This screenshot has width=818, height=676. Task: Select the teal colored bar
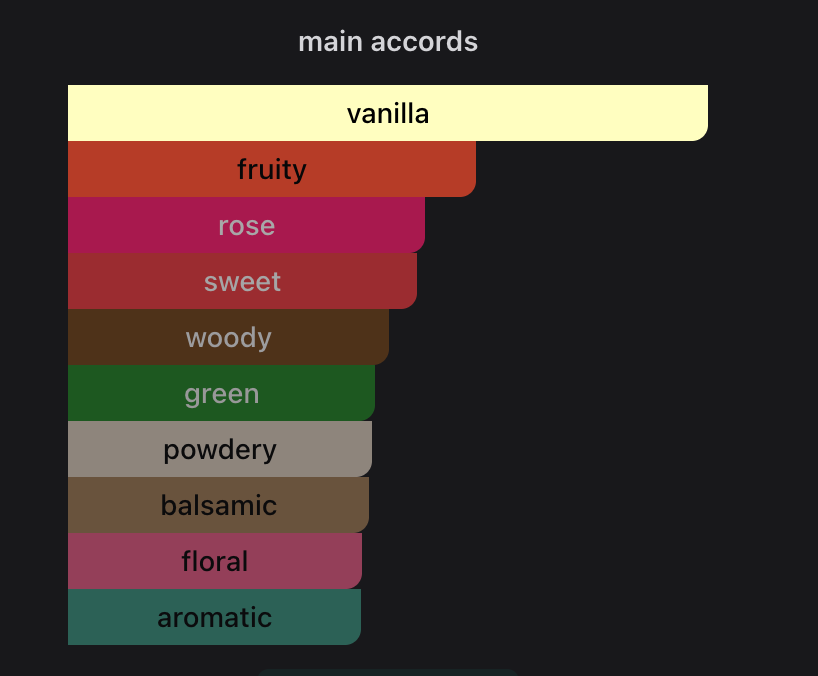(x=214, y=617)
